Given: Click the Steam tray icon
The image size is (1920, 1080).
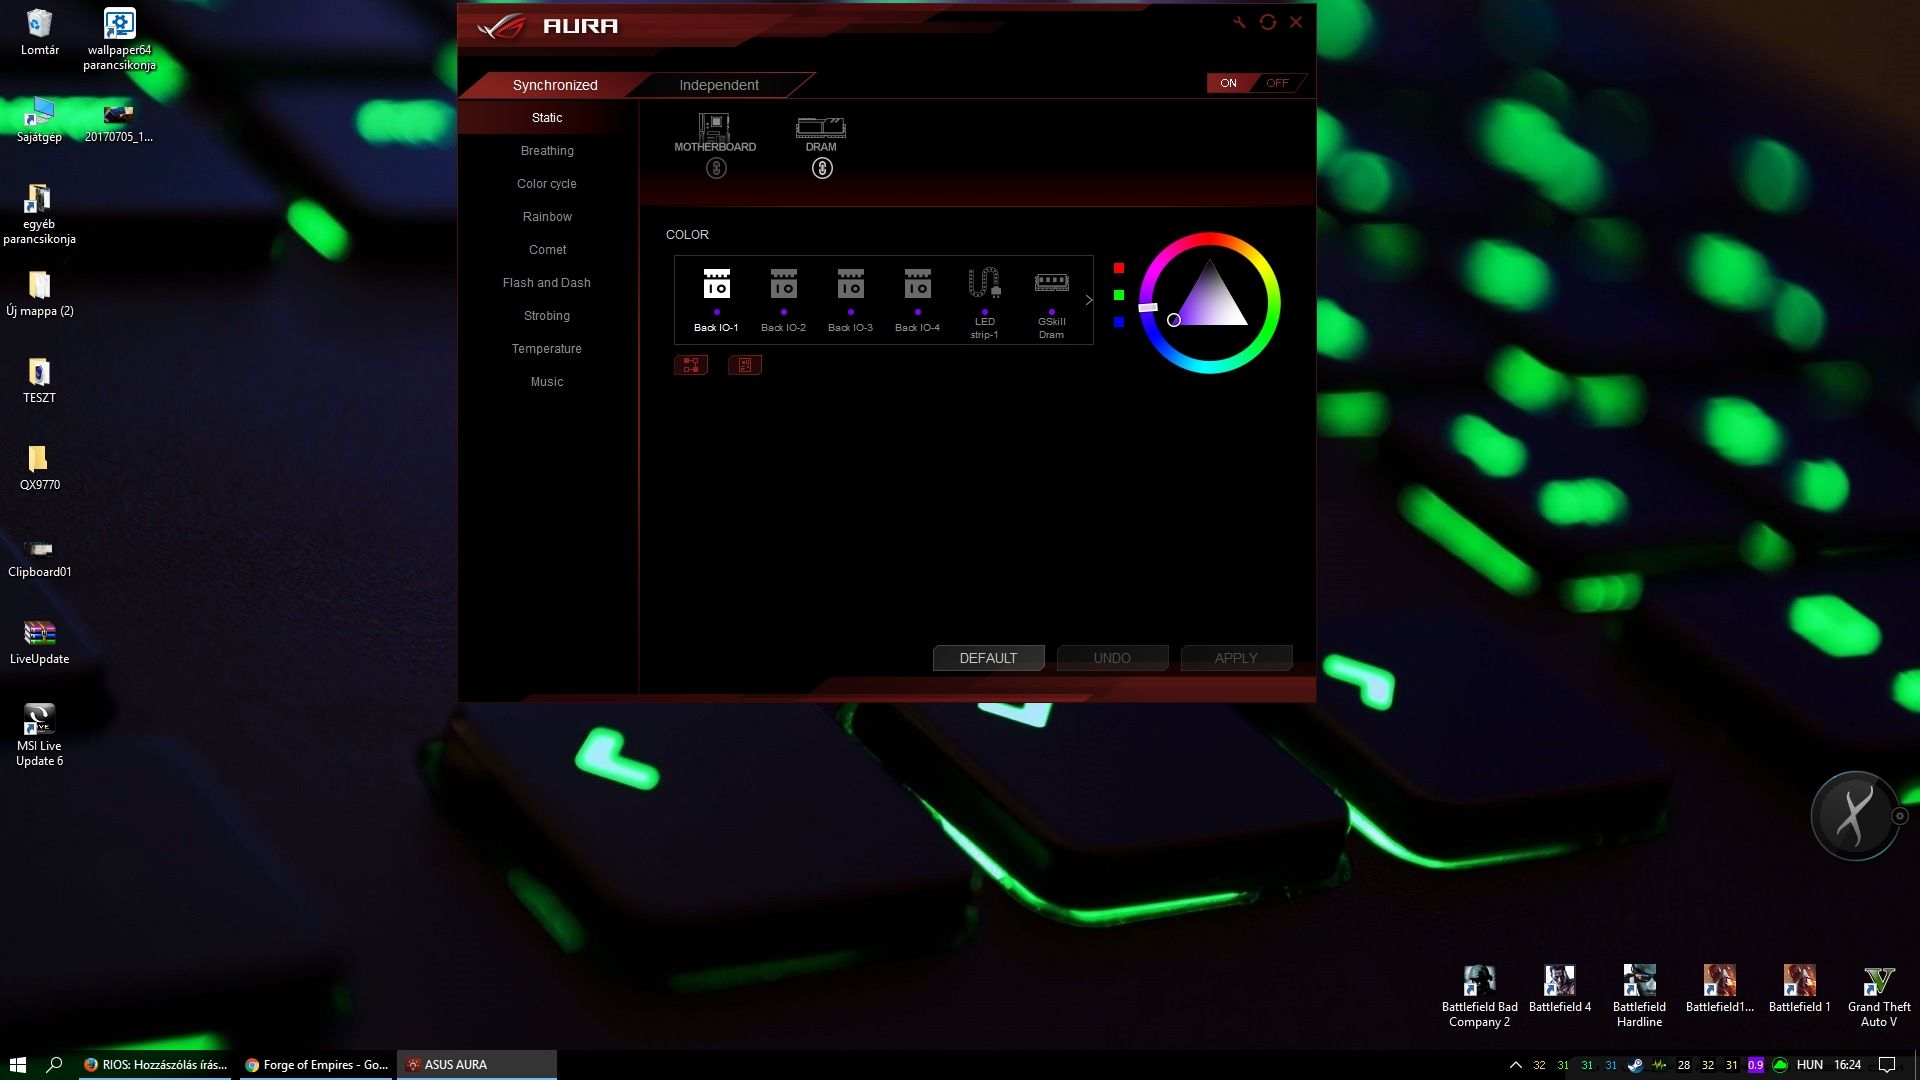Looking at the screenshot, I should (x=1635, y=1065).
